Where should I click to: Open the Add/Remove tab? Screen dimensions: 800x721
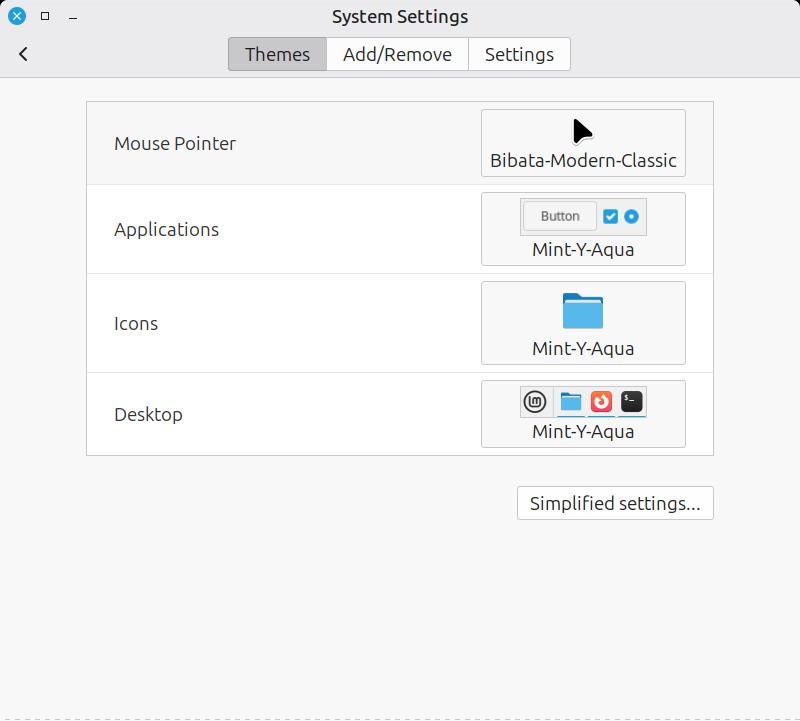click(397, 54)
